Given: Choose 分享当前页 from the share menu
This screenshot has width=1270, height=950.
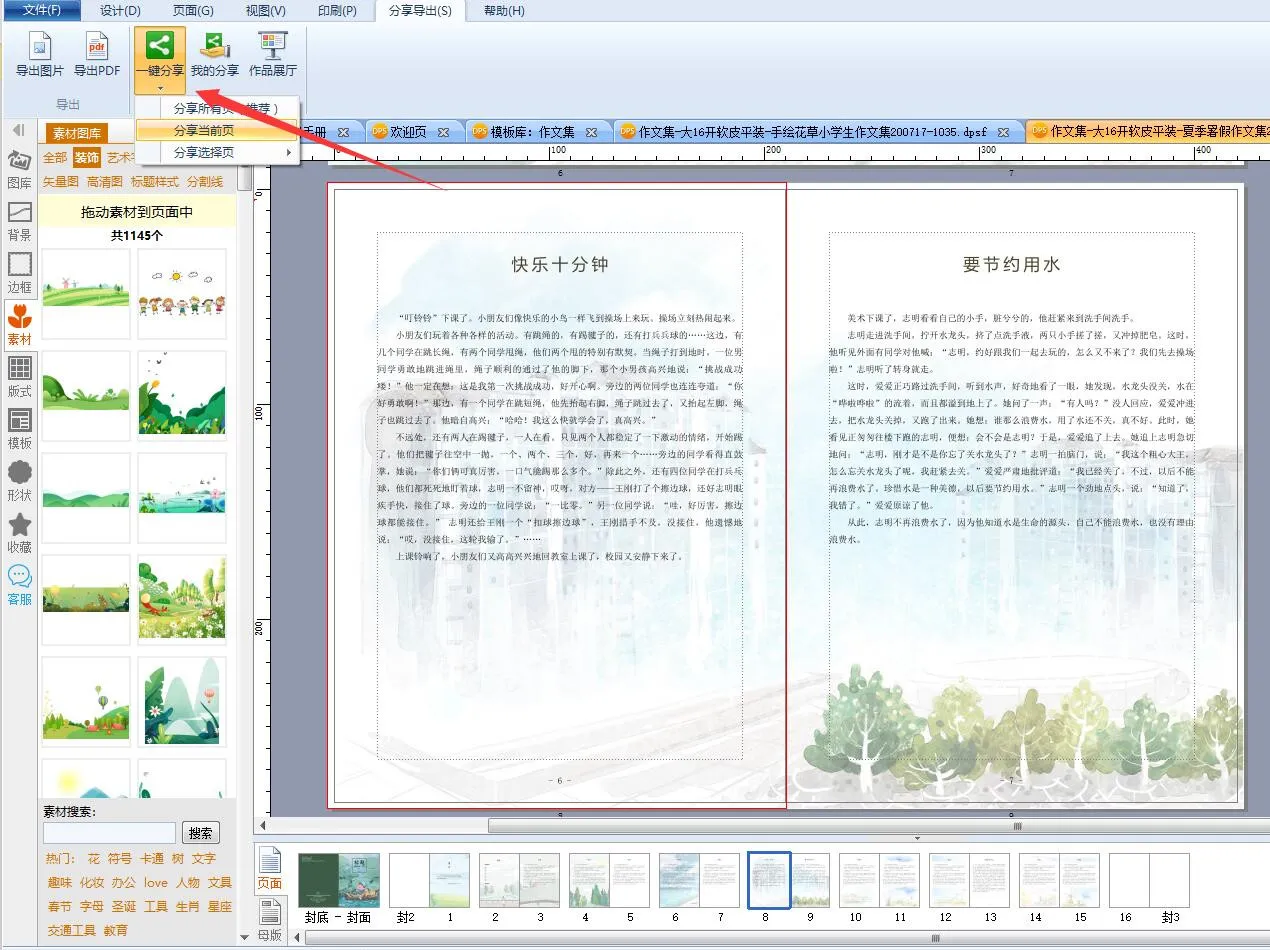Looking at the screenshot, I should point(204,130).
